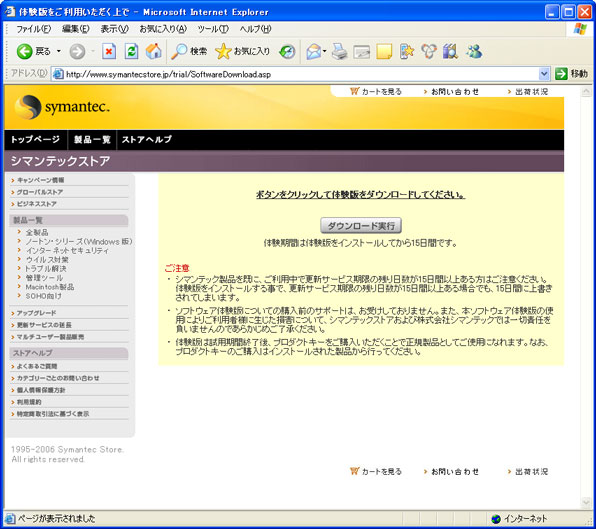
Task: Open インターネットセキュリティ link
Action: 67,250
